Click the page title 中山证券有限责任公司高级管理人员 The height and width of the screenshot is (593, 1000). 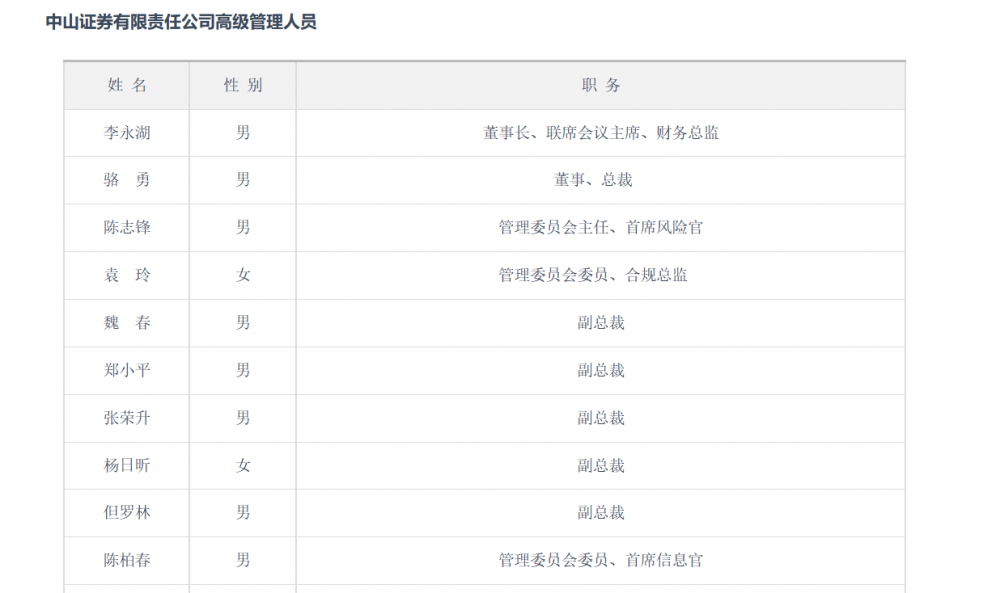(181, 22)
